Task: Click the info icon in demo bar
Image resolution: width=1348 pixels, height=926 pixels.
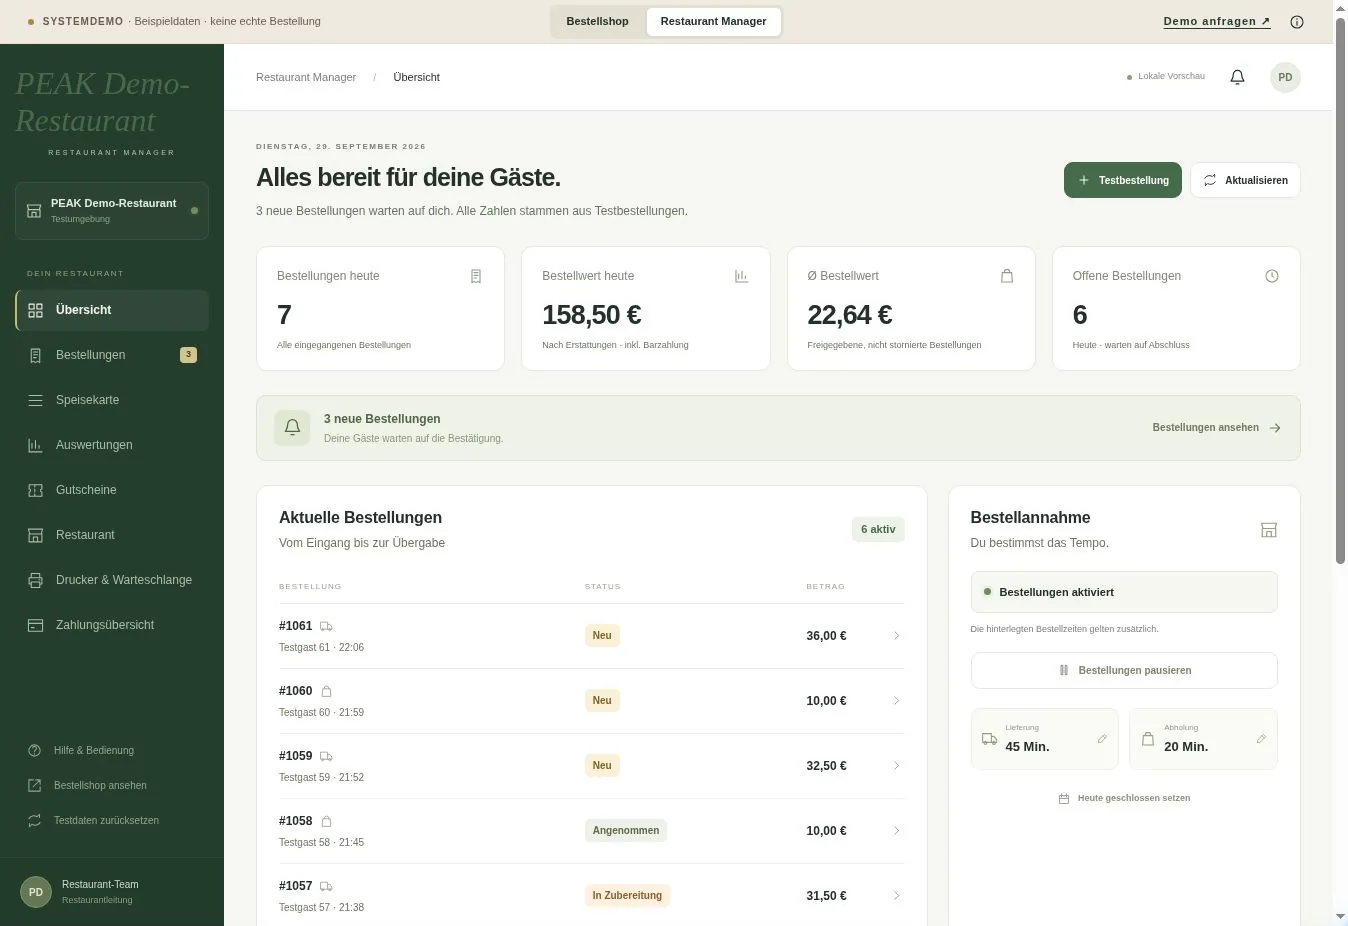Action: click(x=1297, y=22)
